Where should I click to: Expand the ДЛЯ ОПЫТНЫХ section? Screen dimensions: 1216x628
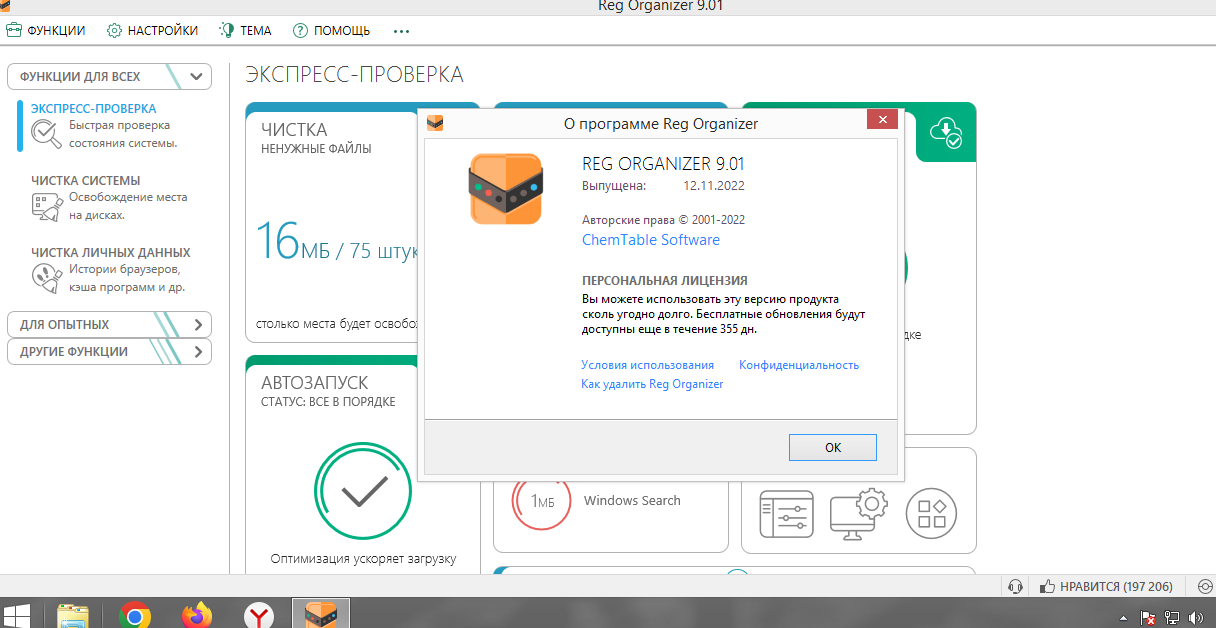tap(109, 324)
